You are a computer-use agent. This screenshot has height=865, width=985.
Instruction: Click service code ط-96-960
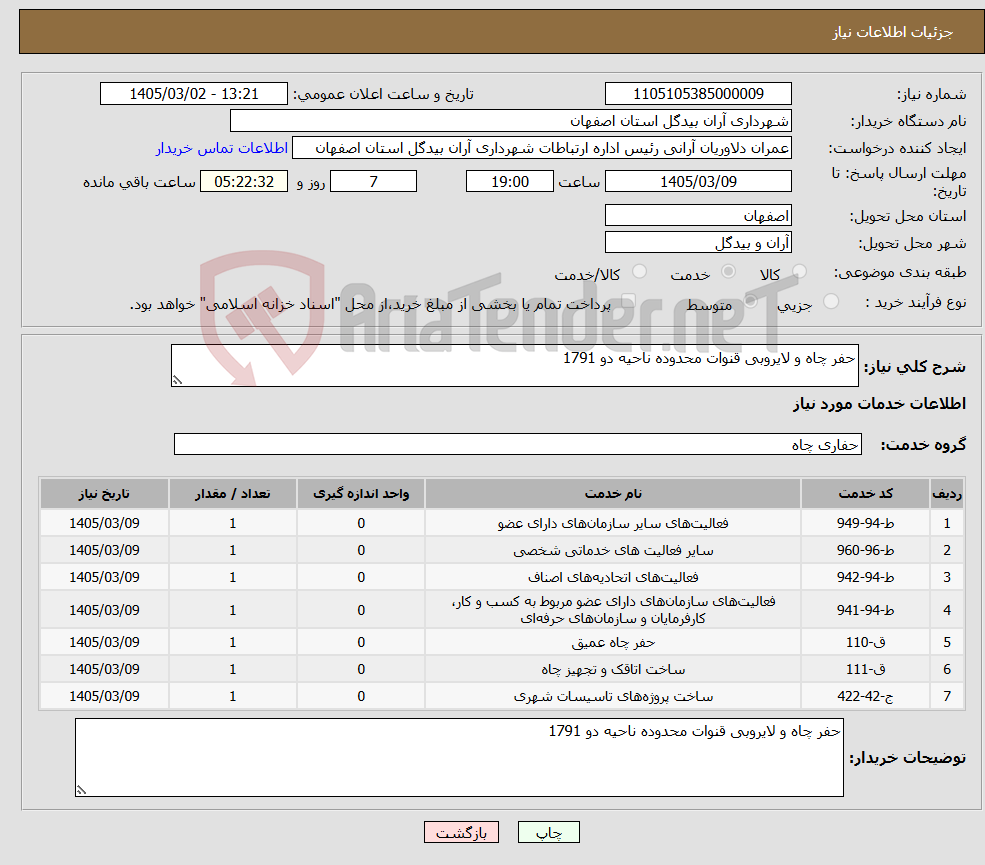pos(865,550)
